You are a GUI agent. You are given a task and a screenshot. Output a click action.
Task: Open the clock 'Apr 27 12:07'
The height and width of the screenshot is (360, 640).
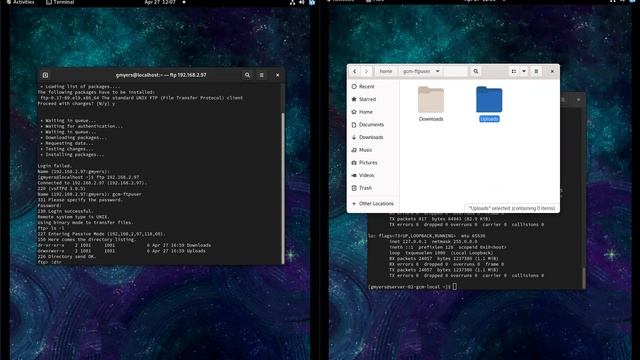point(160,2)
